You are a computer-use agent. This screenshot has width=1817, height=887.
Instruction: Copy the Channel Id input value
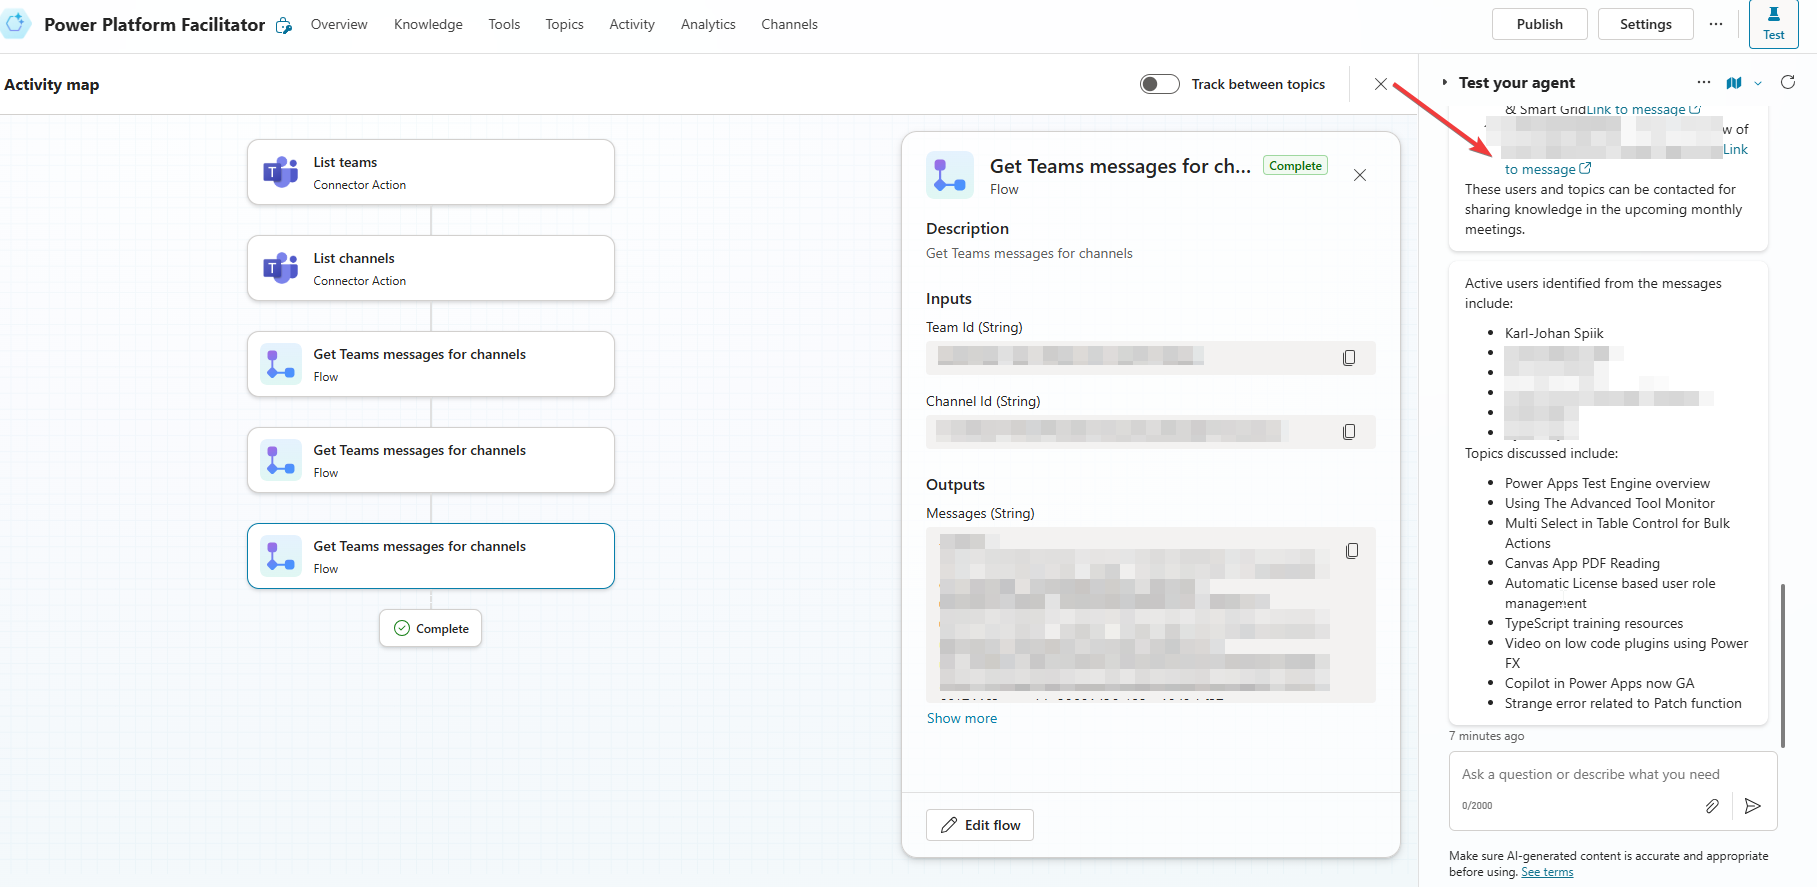(1348, 432)
